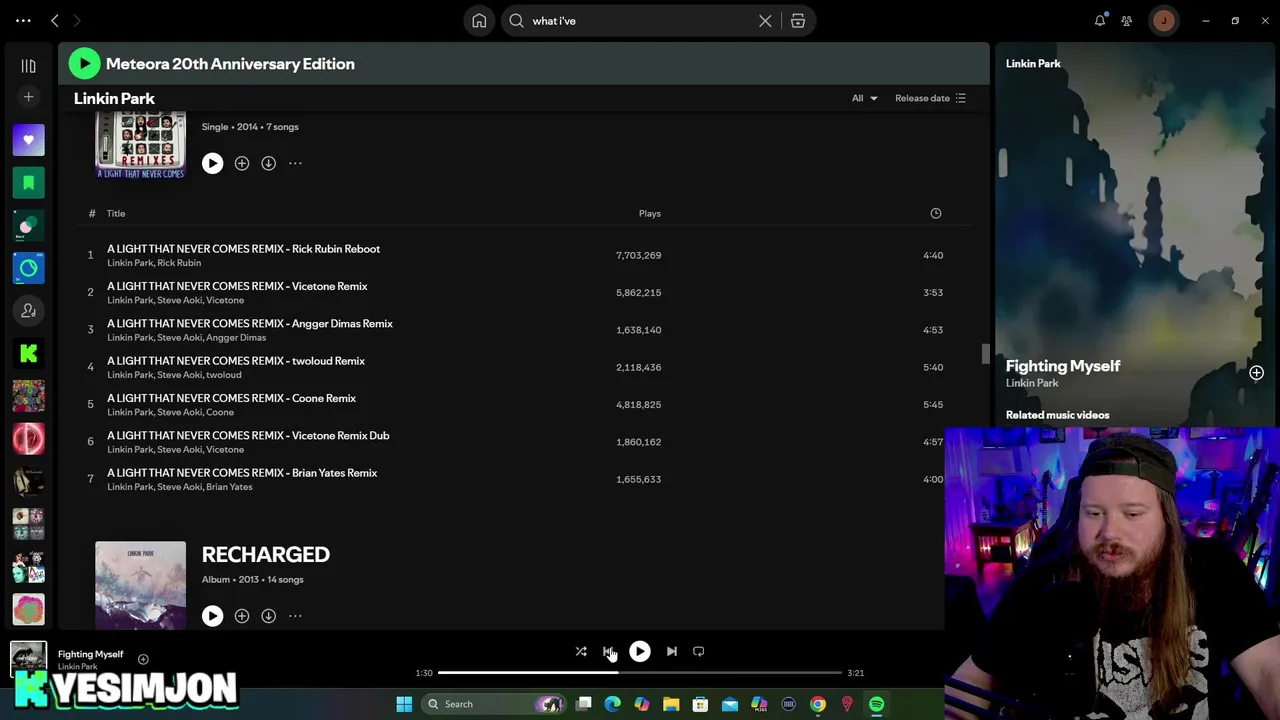Image resolution: width=1280 pixels, height=720 pixels.
Task: Open Microsoft Edge from taskbar
Action: coord(613,704)
